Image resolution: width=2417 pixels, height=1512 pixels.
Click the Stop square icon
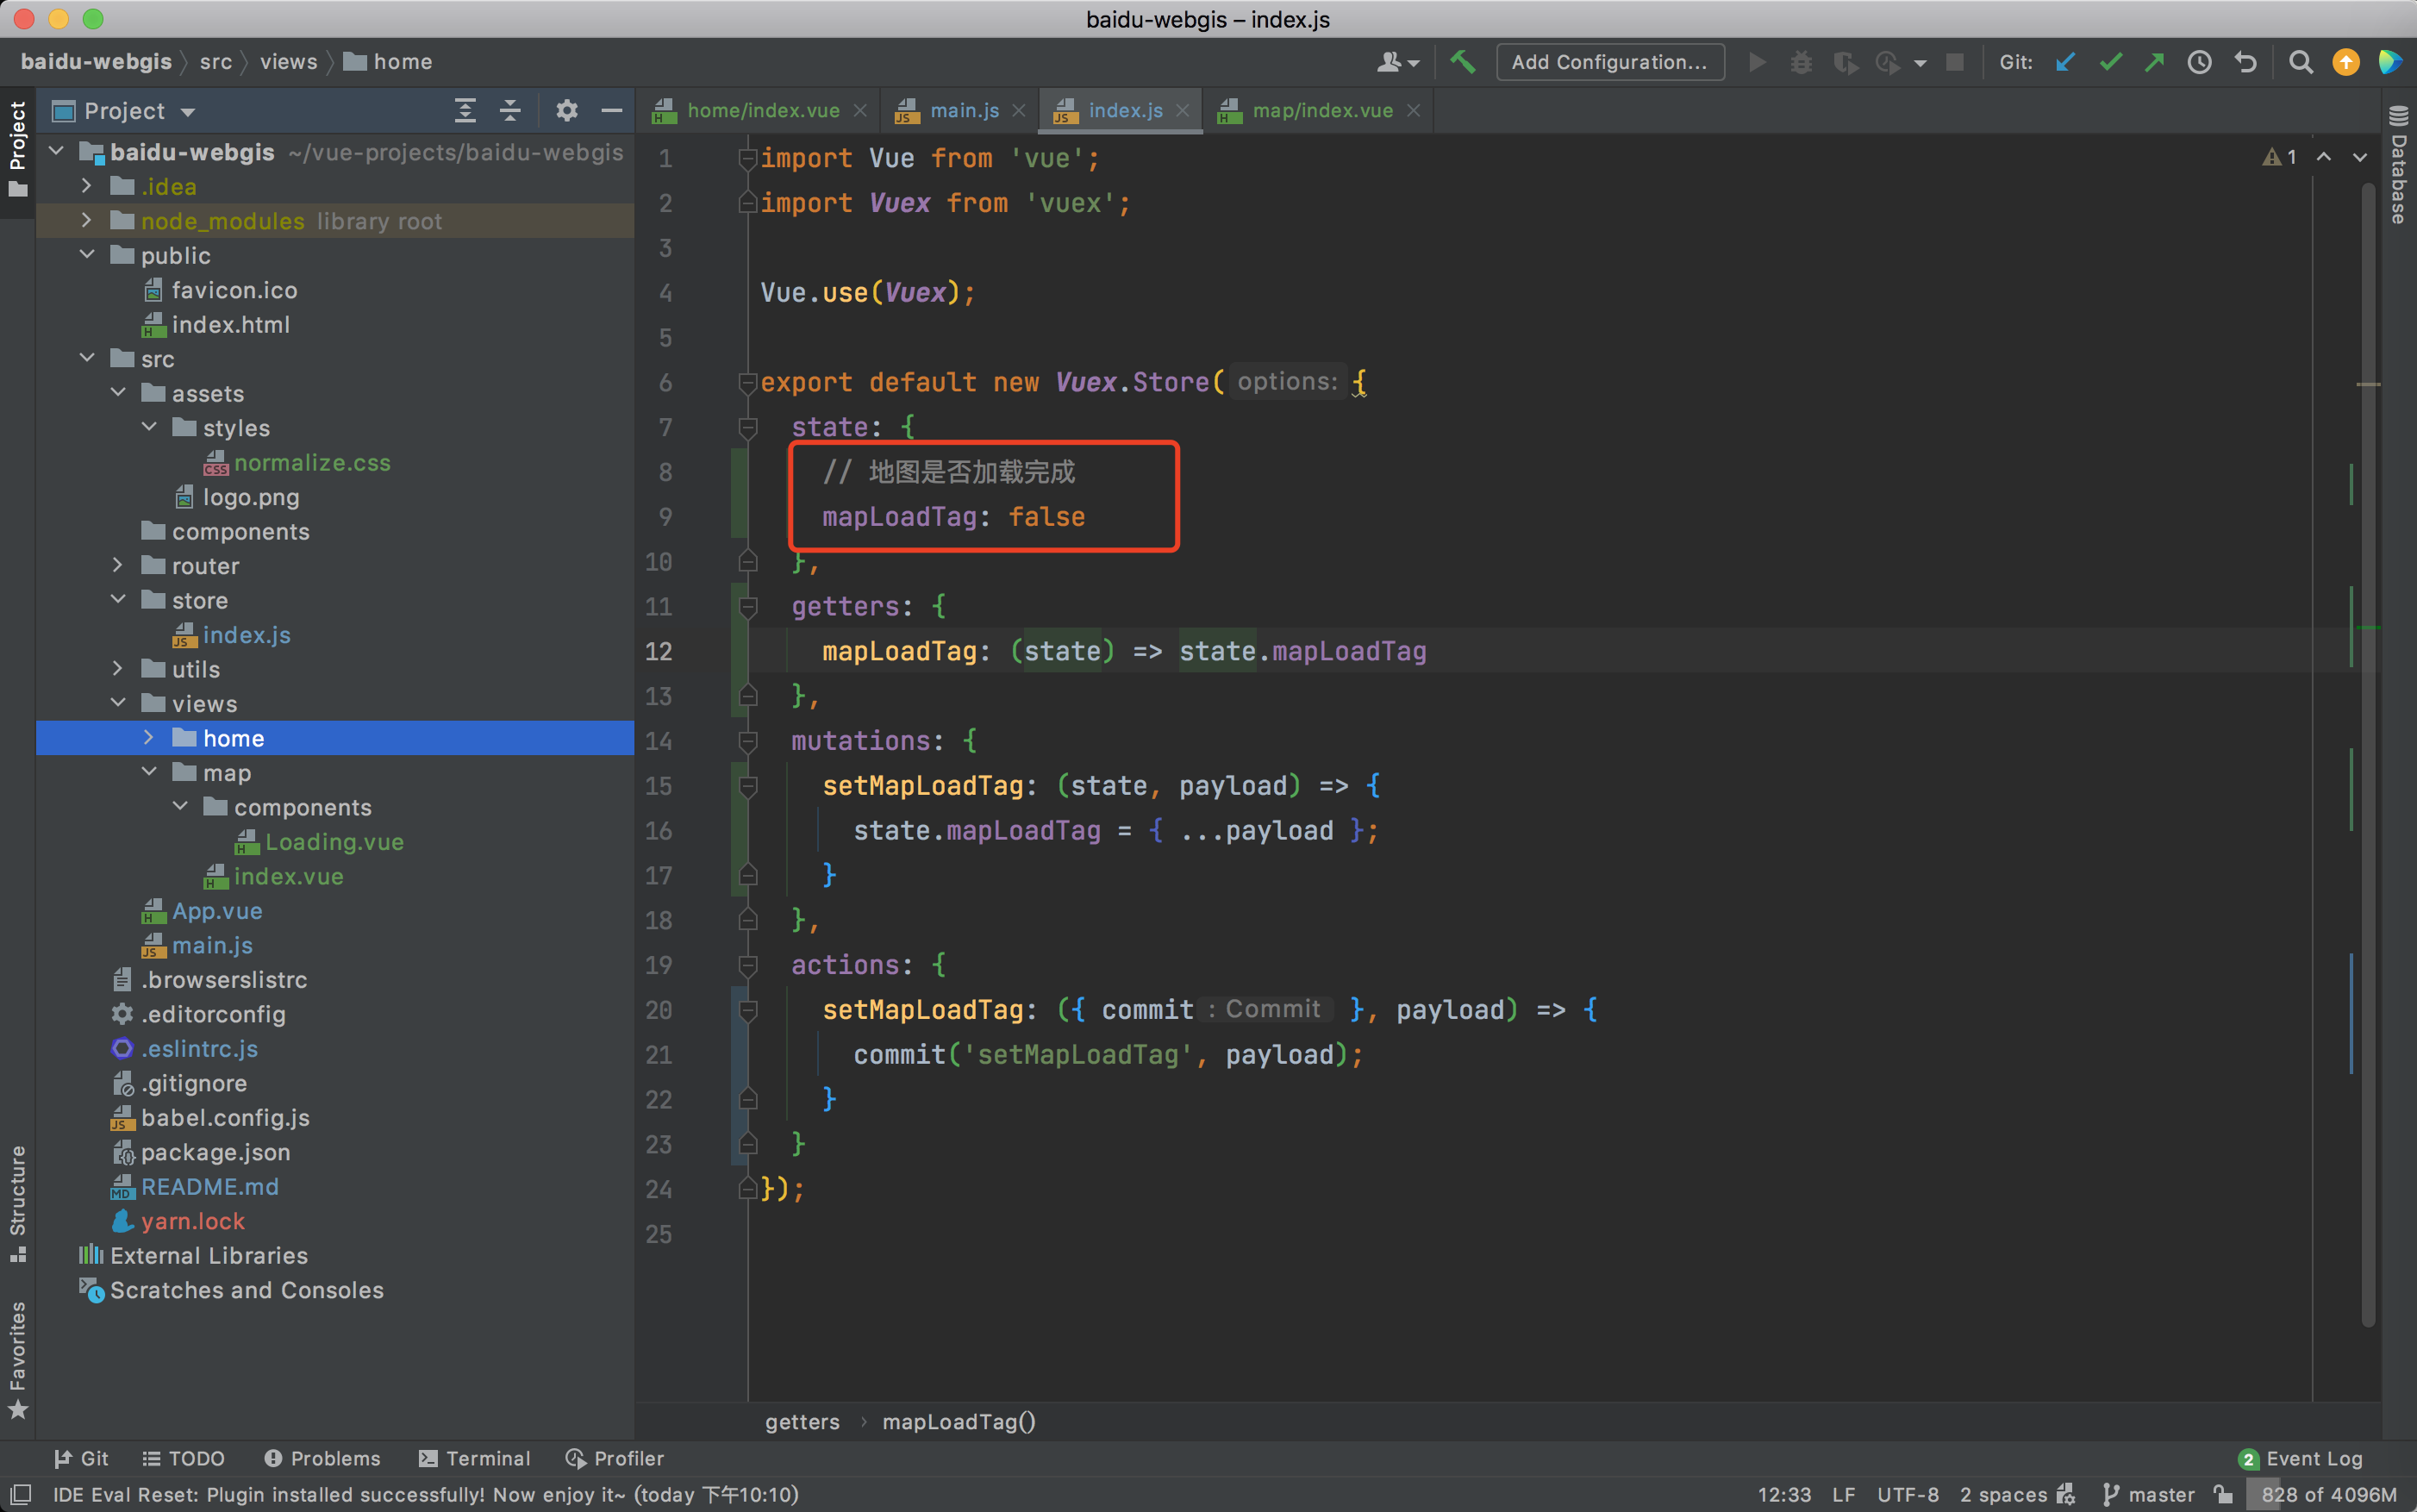pyautogui.click(x=1954, y=62)
